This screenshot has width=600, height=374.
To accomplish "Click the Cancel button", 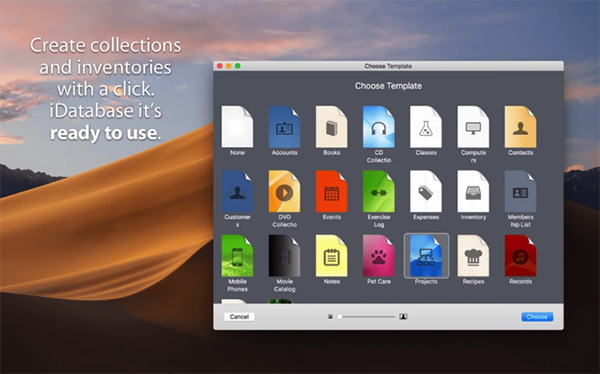I will pos(239,317).
